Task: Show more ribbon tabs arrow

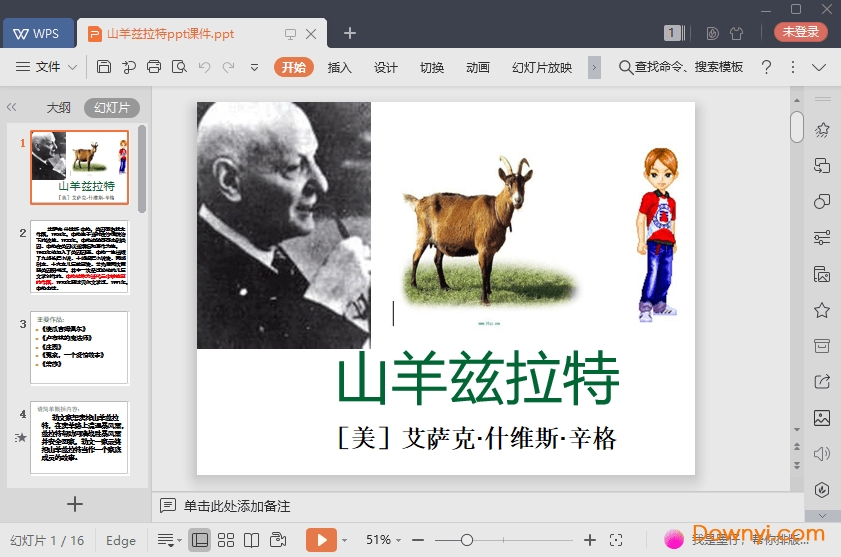Action: tap(594, 67)
